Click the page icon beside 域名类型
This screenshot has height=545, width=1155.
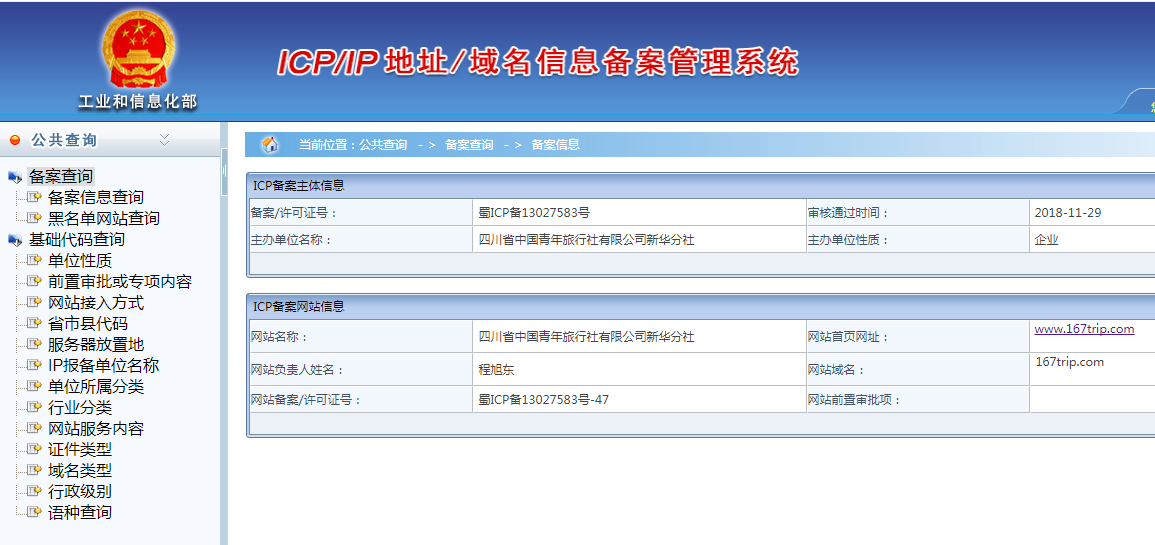(x=34, y=471)
